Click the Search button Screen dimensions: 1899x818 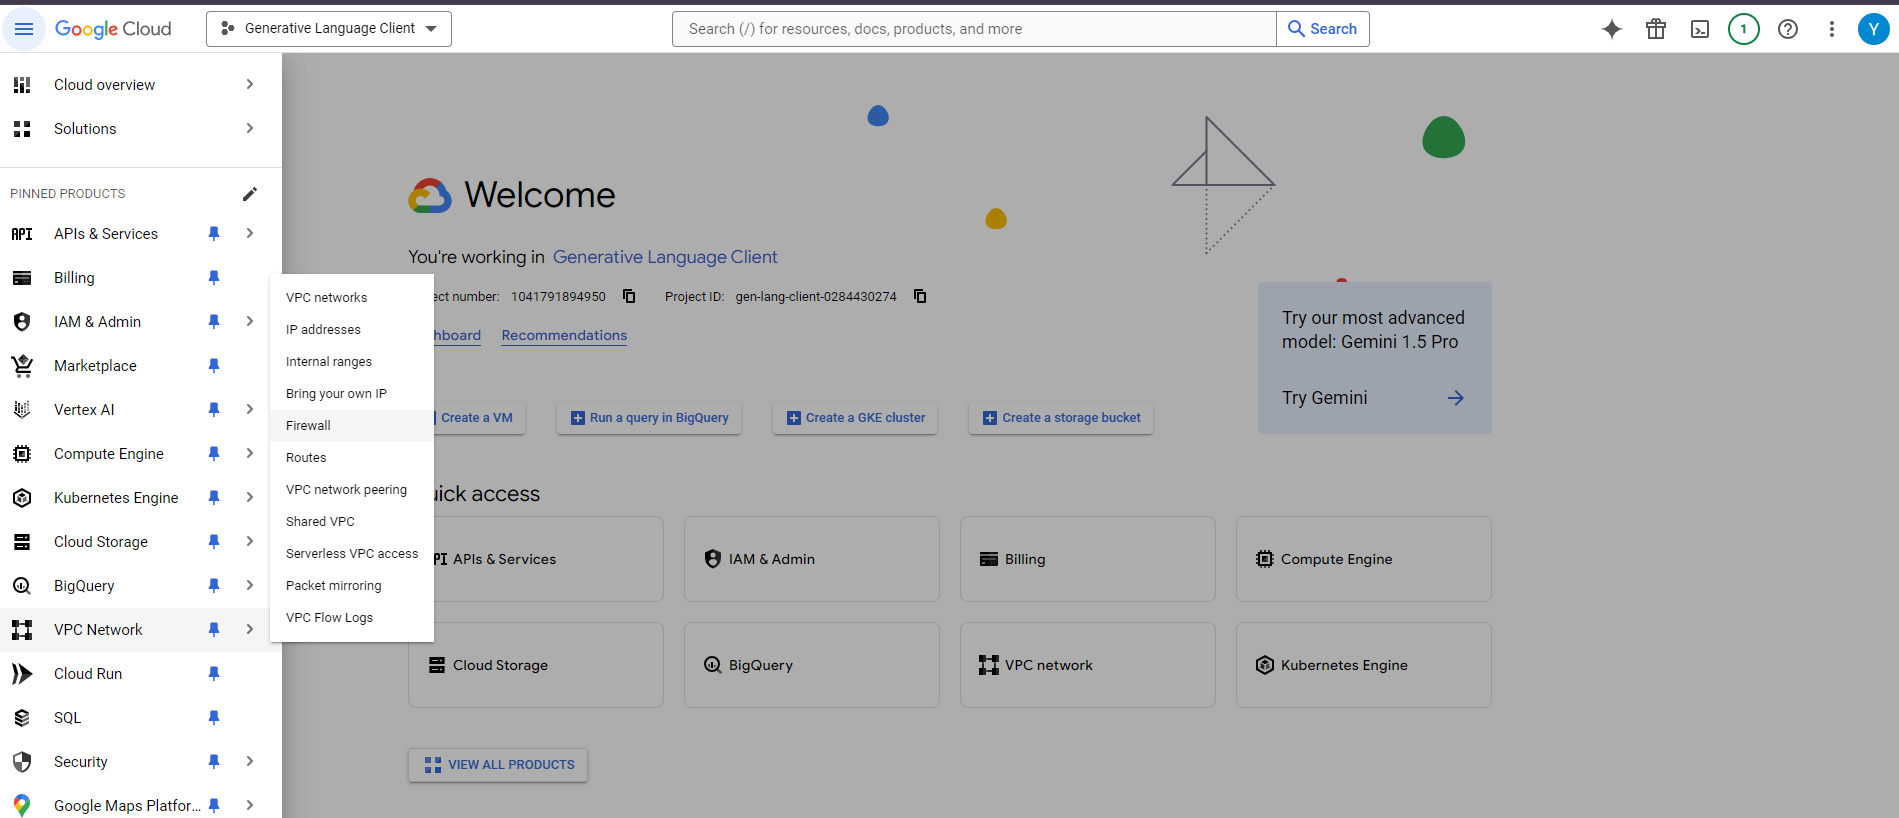coord(1323,29)
